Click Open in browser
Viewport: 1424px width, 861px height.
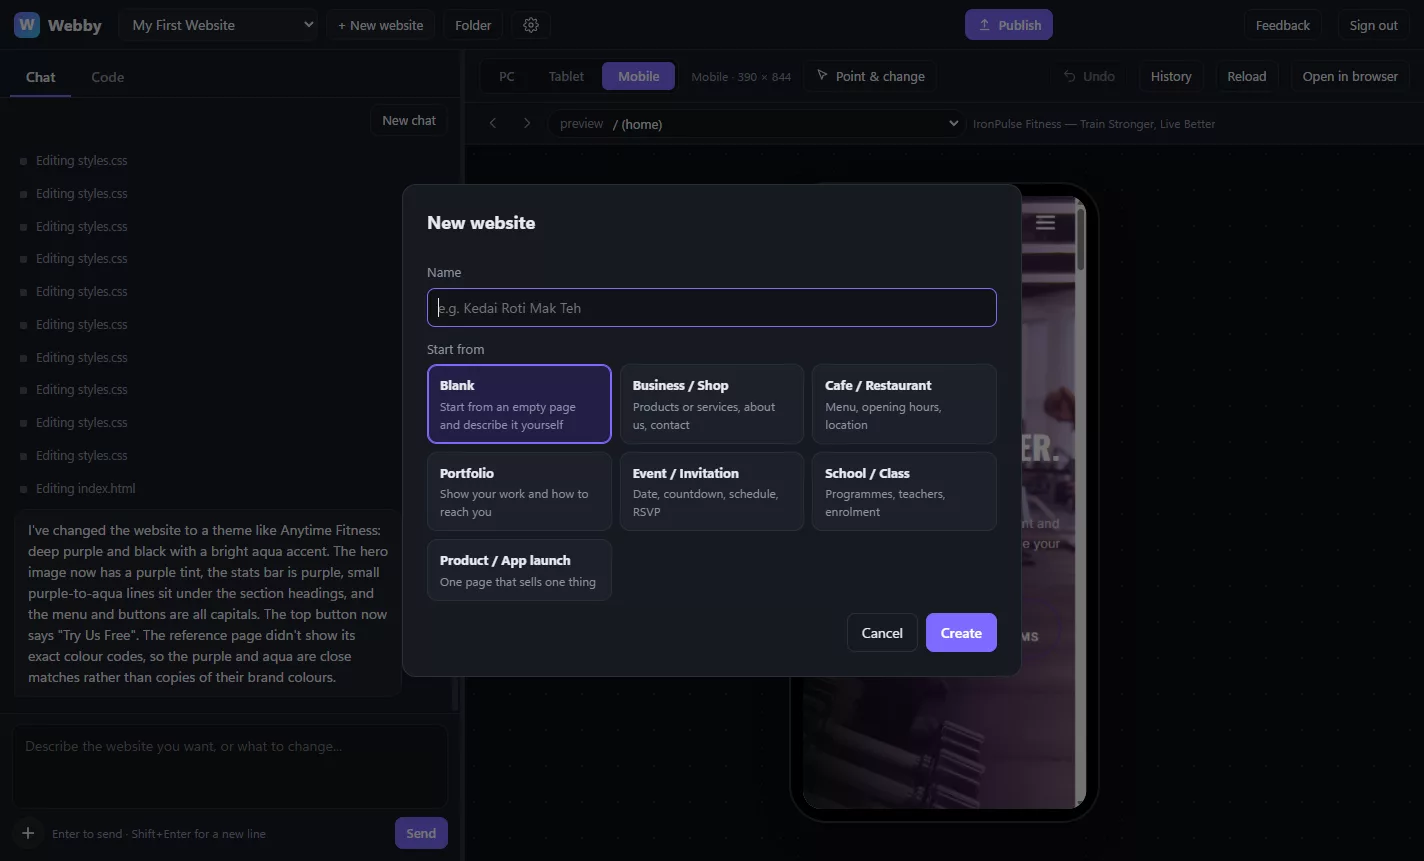pyautogui.click(x=1350, y=76)
